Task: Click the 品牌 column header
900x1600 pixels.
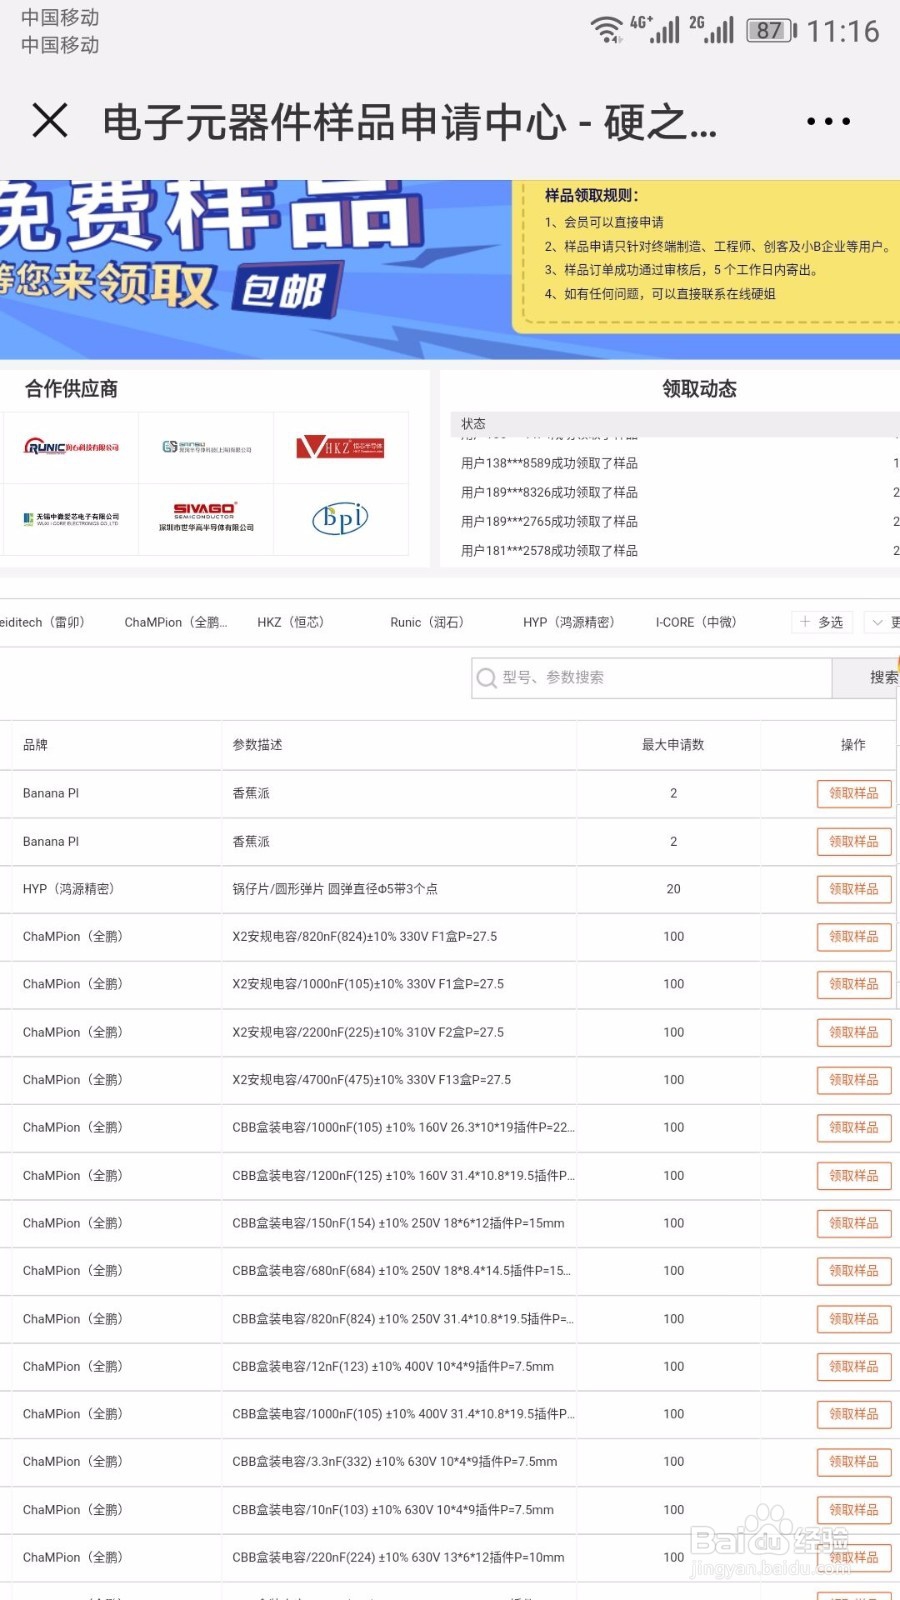Action: coord(36,745)
